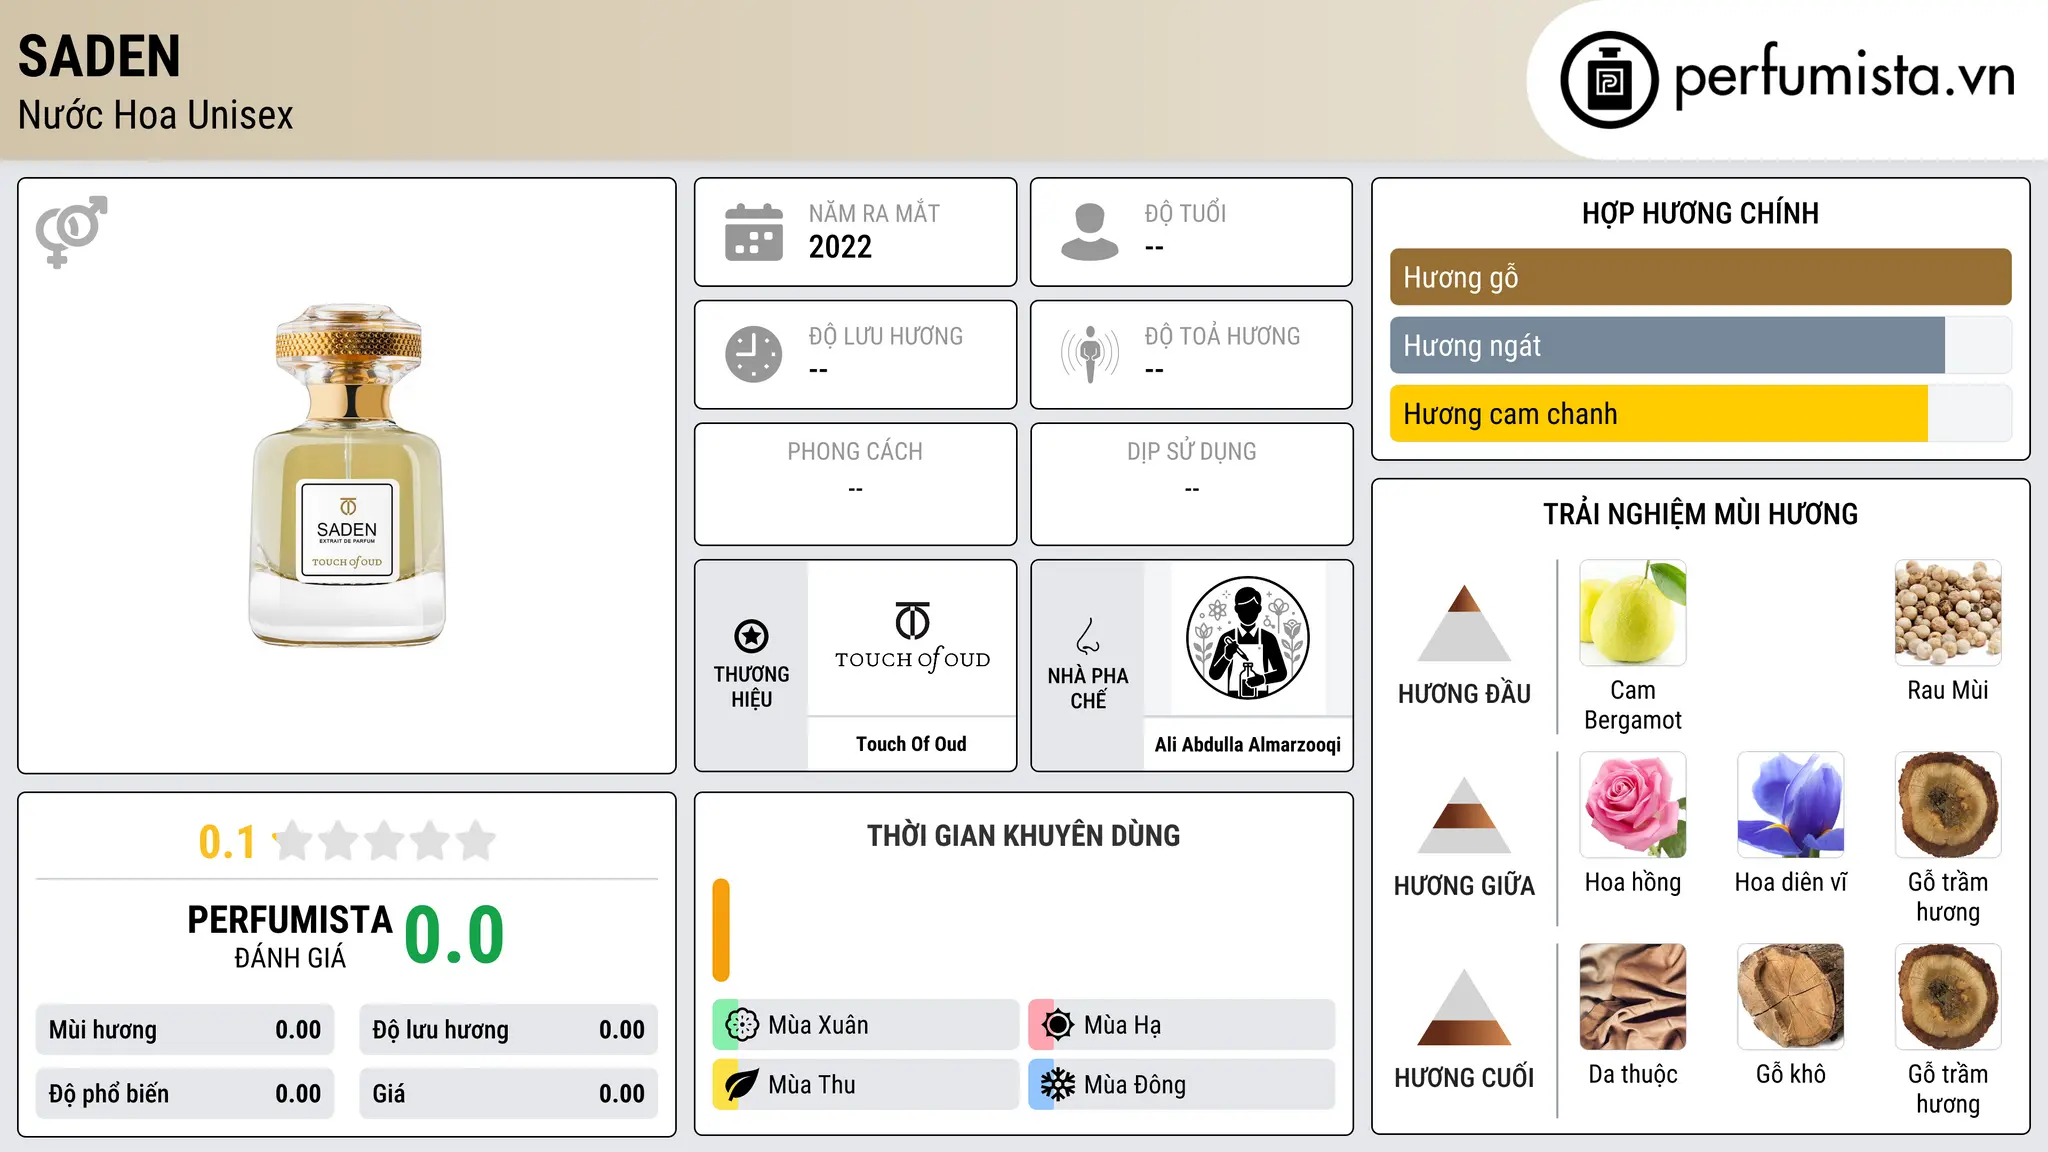
Task: Click the Da thuộc note name
Action: tap(1633, 1074)
